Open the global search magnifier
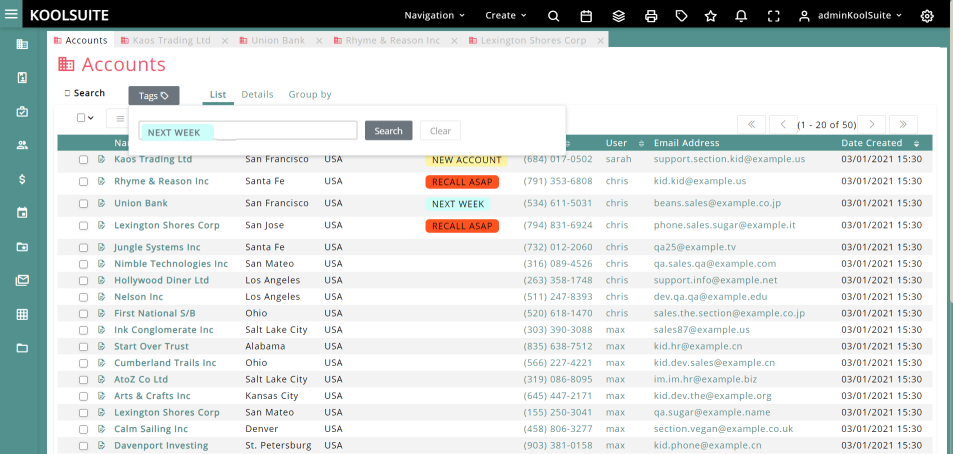Viewport: 953px width, 454px height. [553, 16]
